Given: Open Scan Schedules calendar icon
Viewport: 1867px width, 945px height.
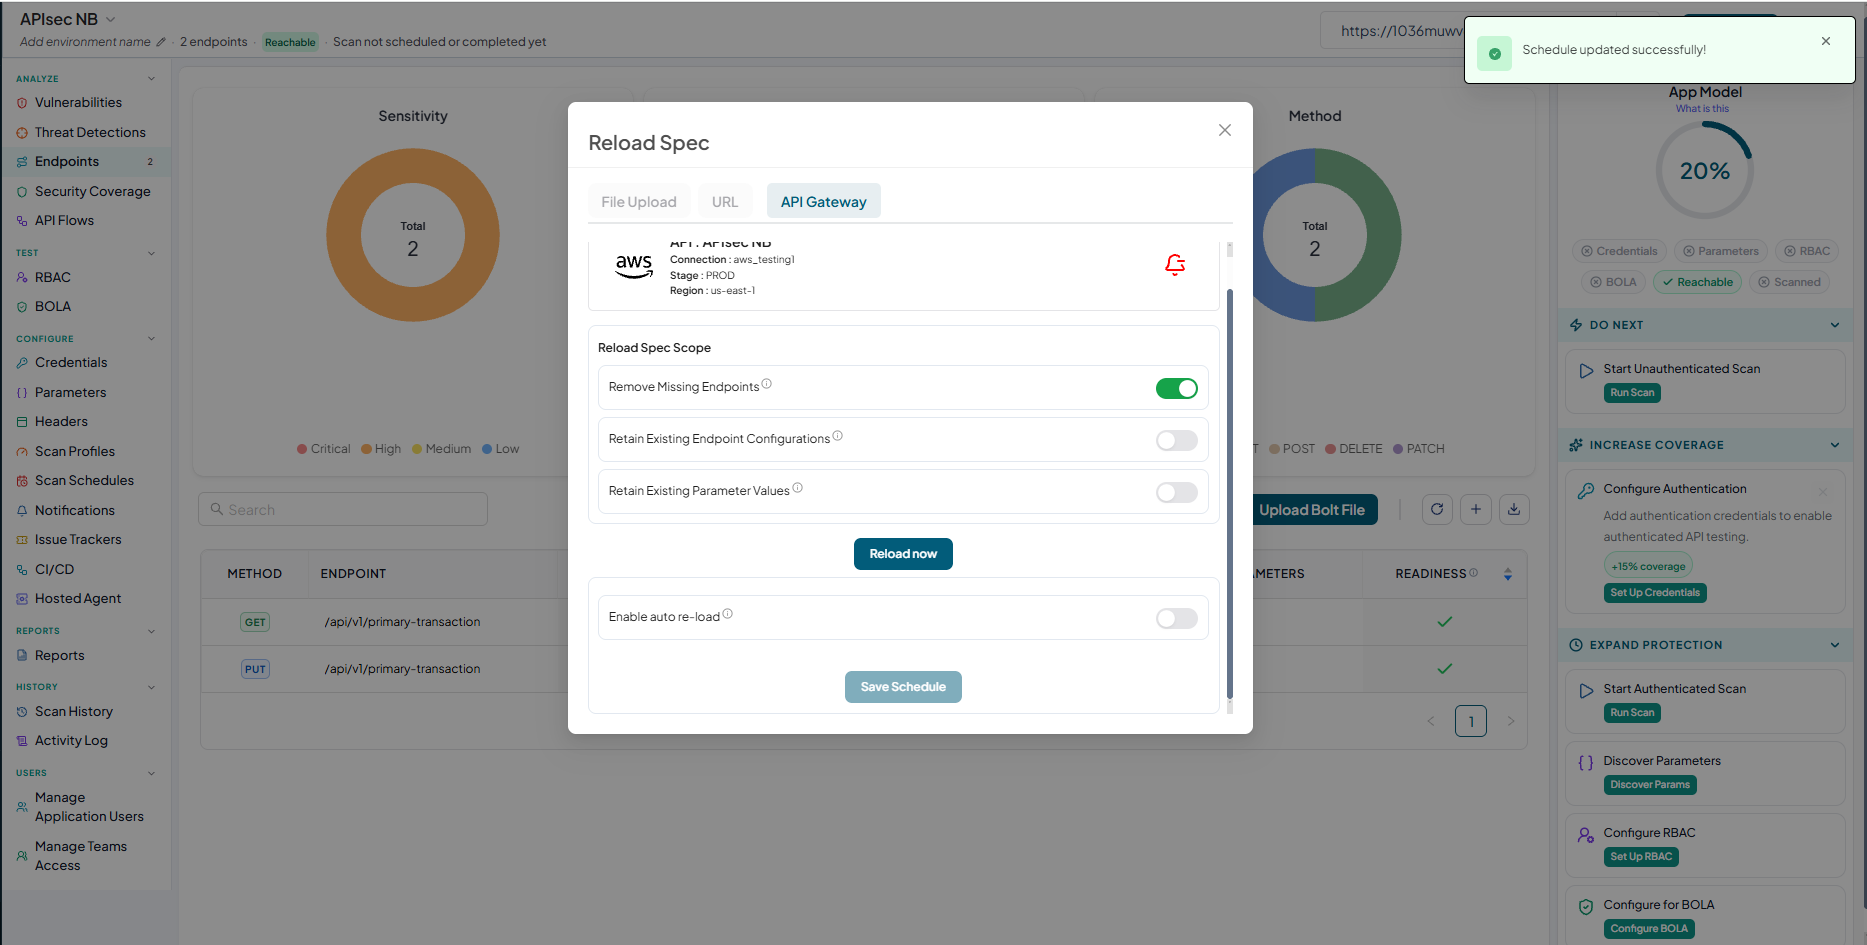Looking at the screenshot, I should click(x=22, y=481).
